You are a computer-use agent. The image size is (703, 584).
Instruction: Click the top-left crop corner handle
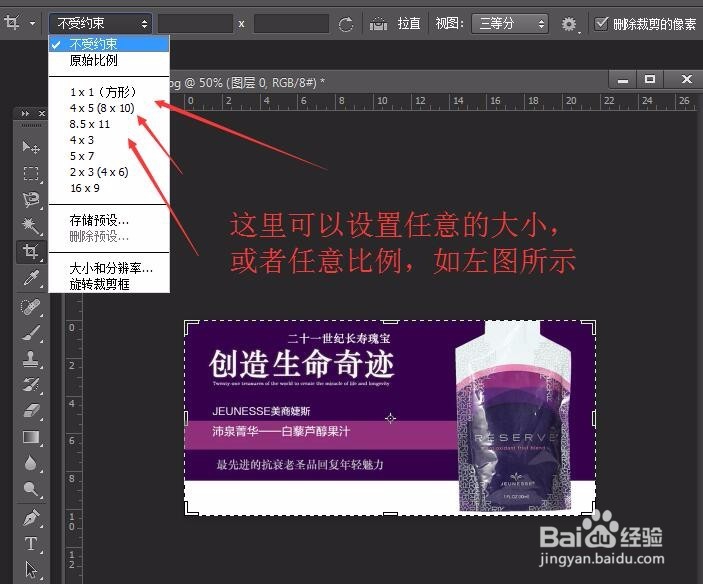click(x=191, y=327)
